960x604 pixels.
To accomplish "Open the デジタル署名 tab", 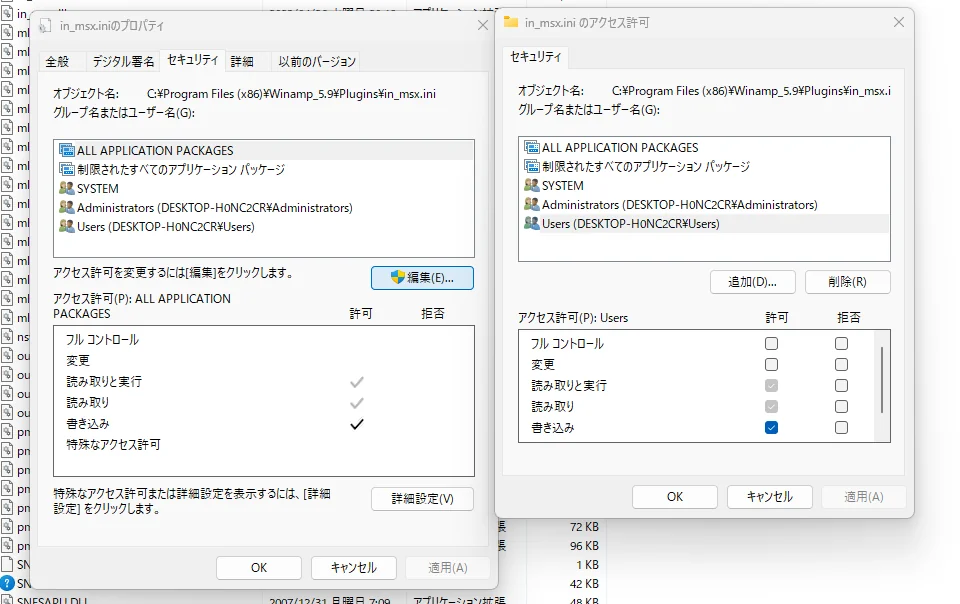I will pyautogui.click(x=123, y=61).
